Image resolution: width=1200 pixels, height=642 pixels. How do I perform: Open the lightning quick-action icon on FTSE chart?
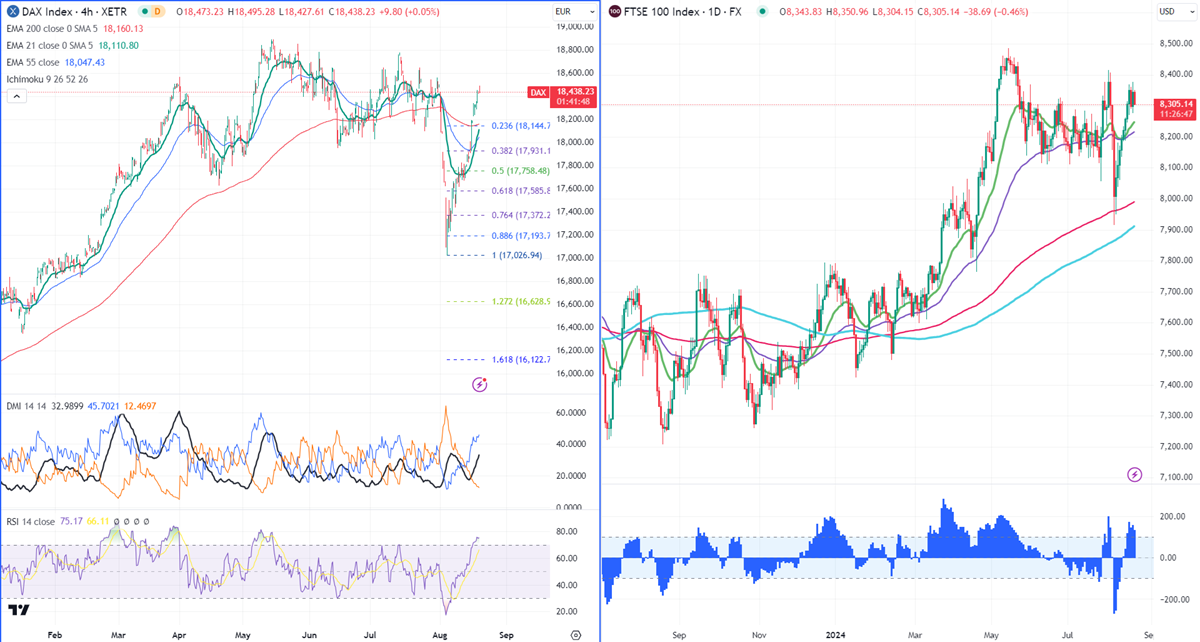click(1134, 473)
